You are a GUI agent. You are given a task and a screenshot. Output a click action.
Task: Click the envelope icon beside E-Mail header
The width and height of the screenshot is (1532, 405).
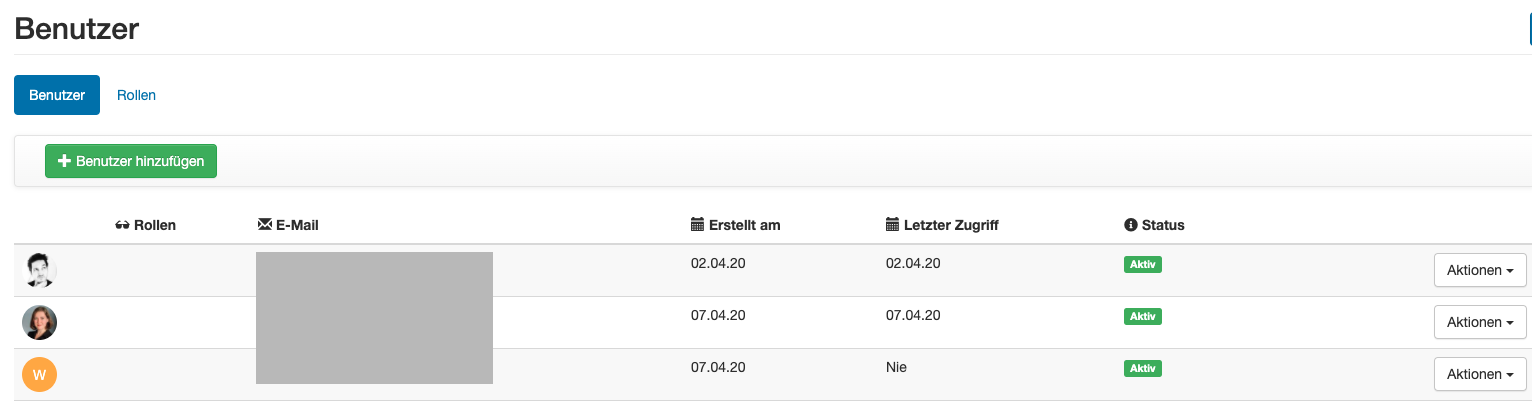coord(265,225)
